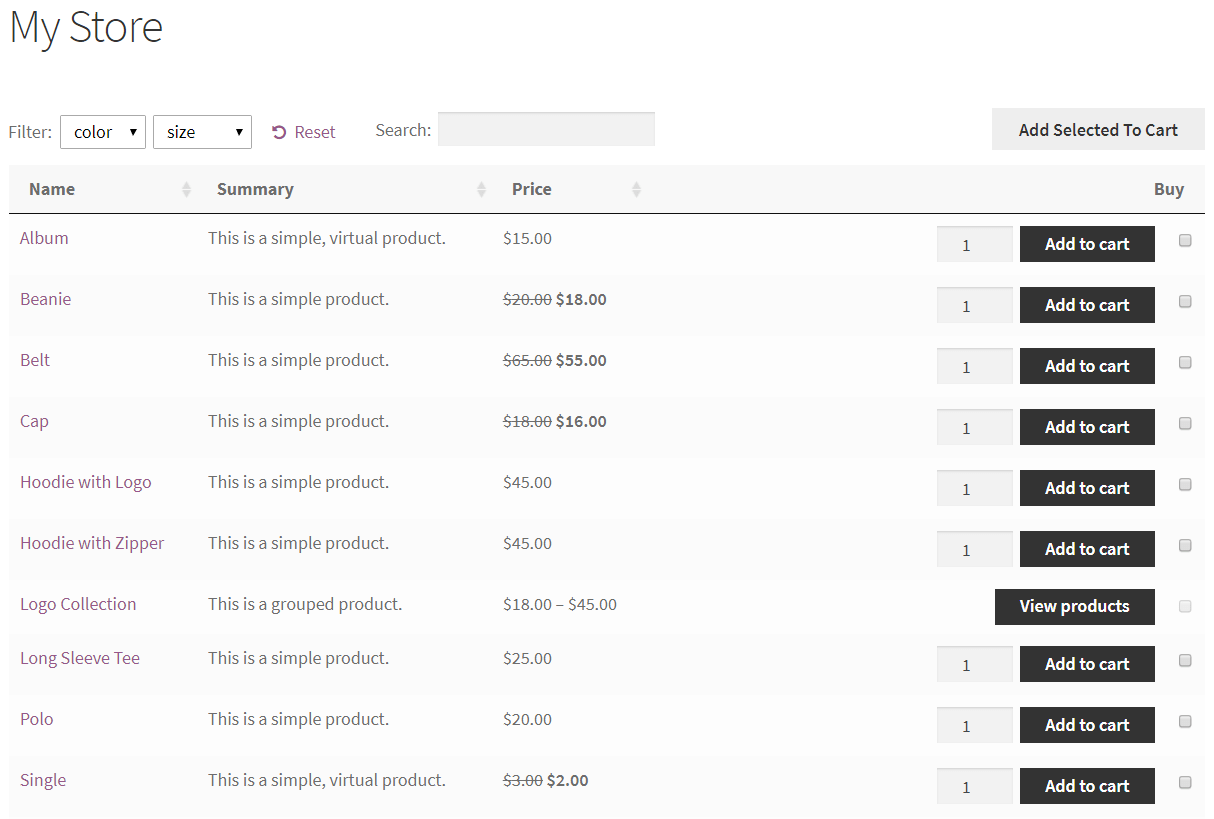Click inside the Search input field
Screen dimensions: 1214x819
coord(546,129)
